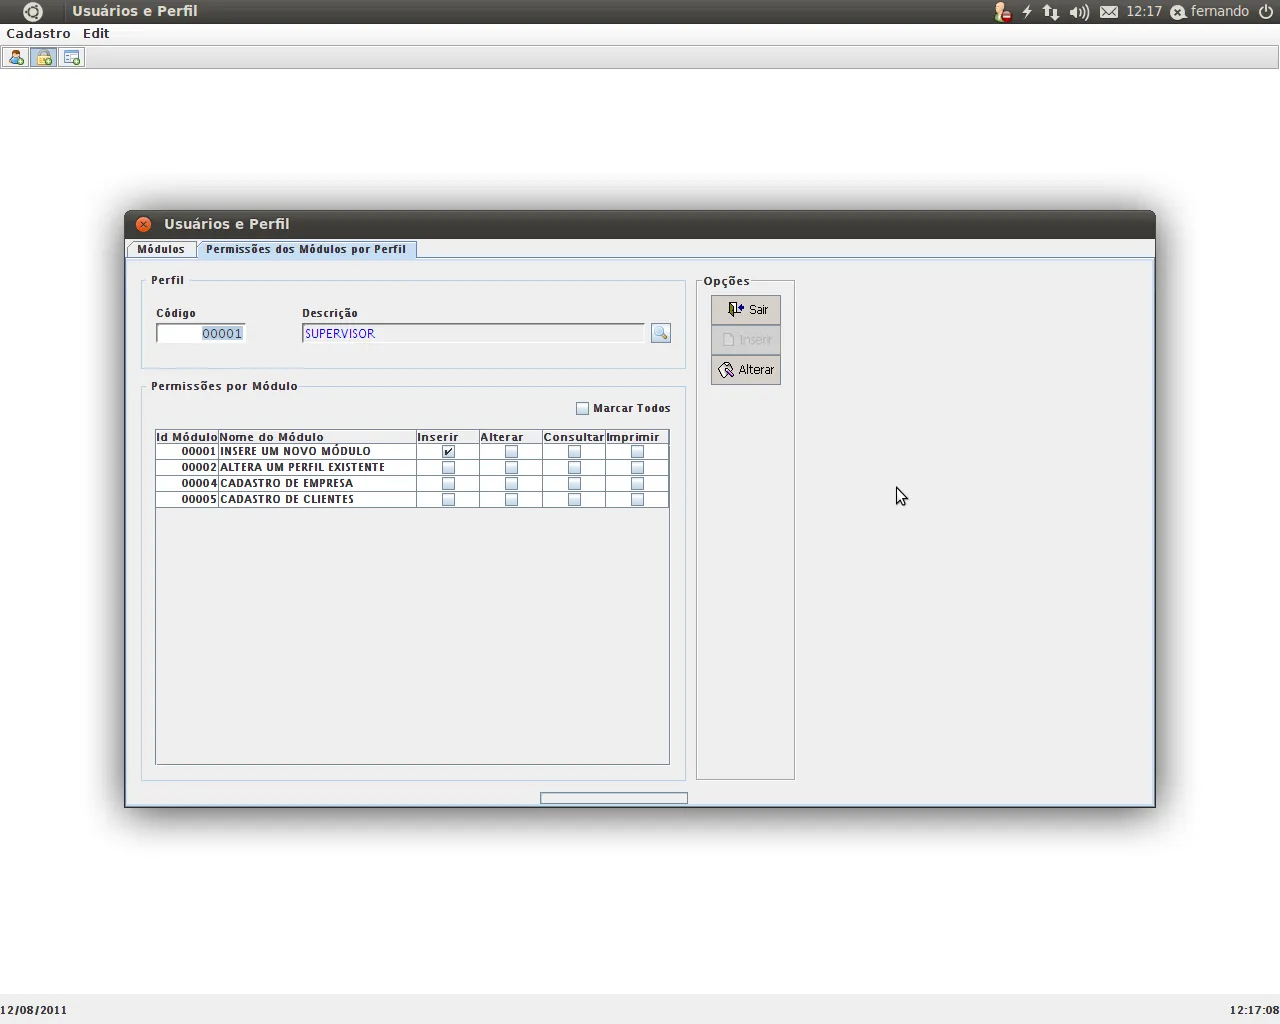Click the greyed-out Inserir button in Opções
This screenshot has height=1024, width=1280.
coord(746,340)
